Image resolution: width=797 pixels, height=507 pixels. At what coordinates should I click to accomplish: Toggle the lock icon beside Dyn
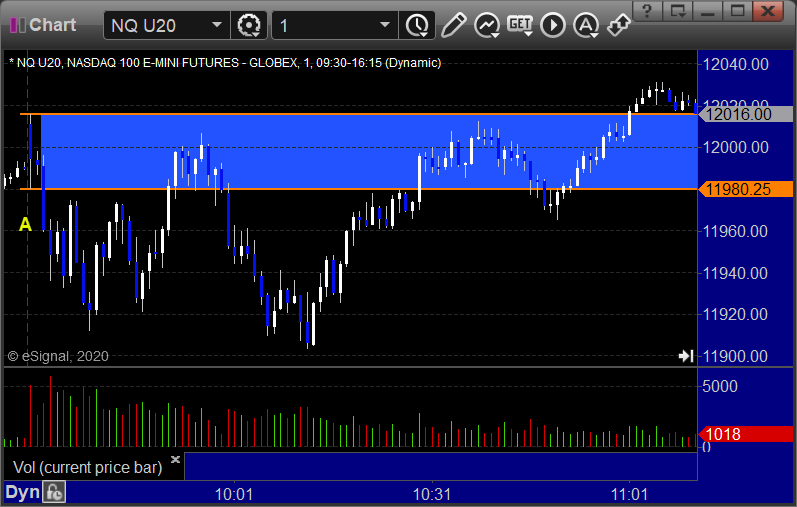point(54,492)
